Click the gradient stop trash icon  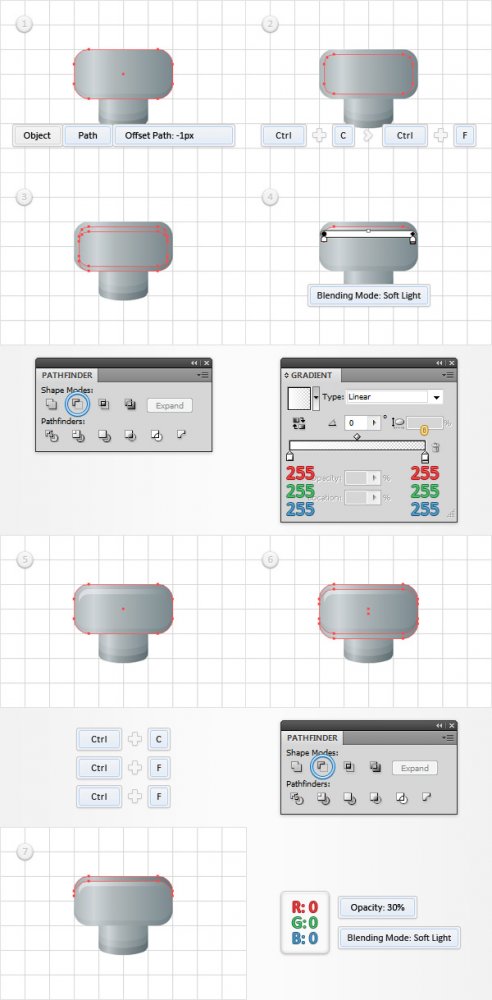pos(436,448)
